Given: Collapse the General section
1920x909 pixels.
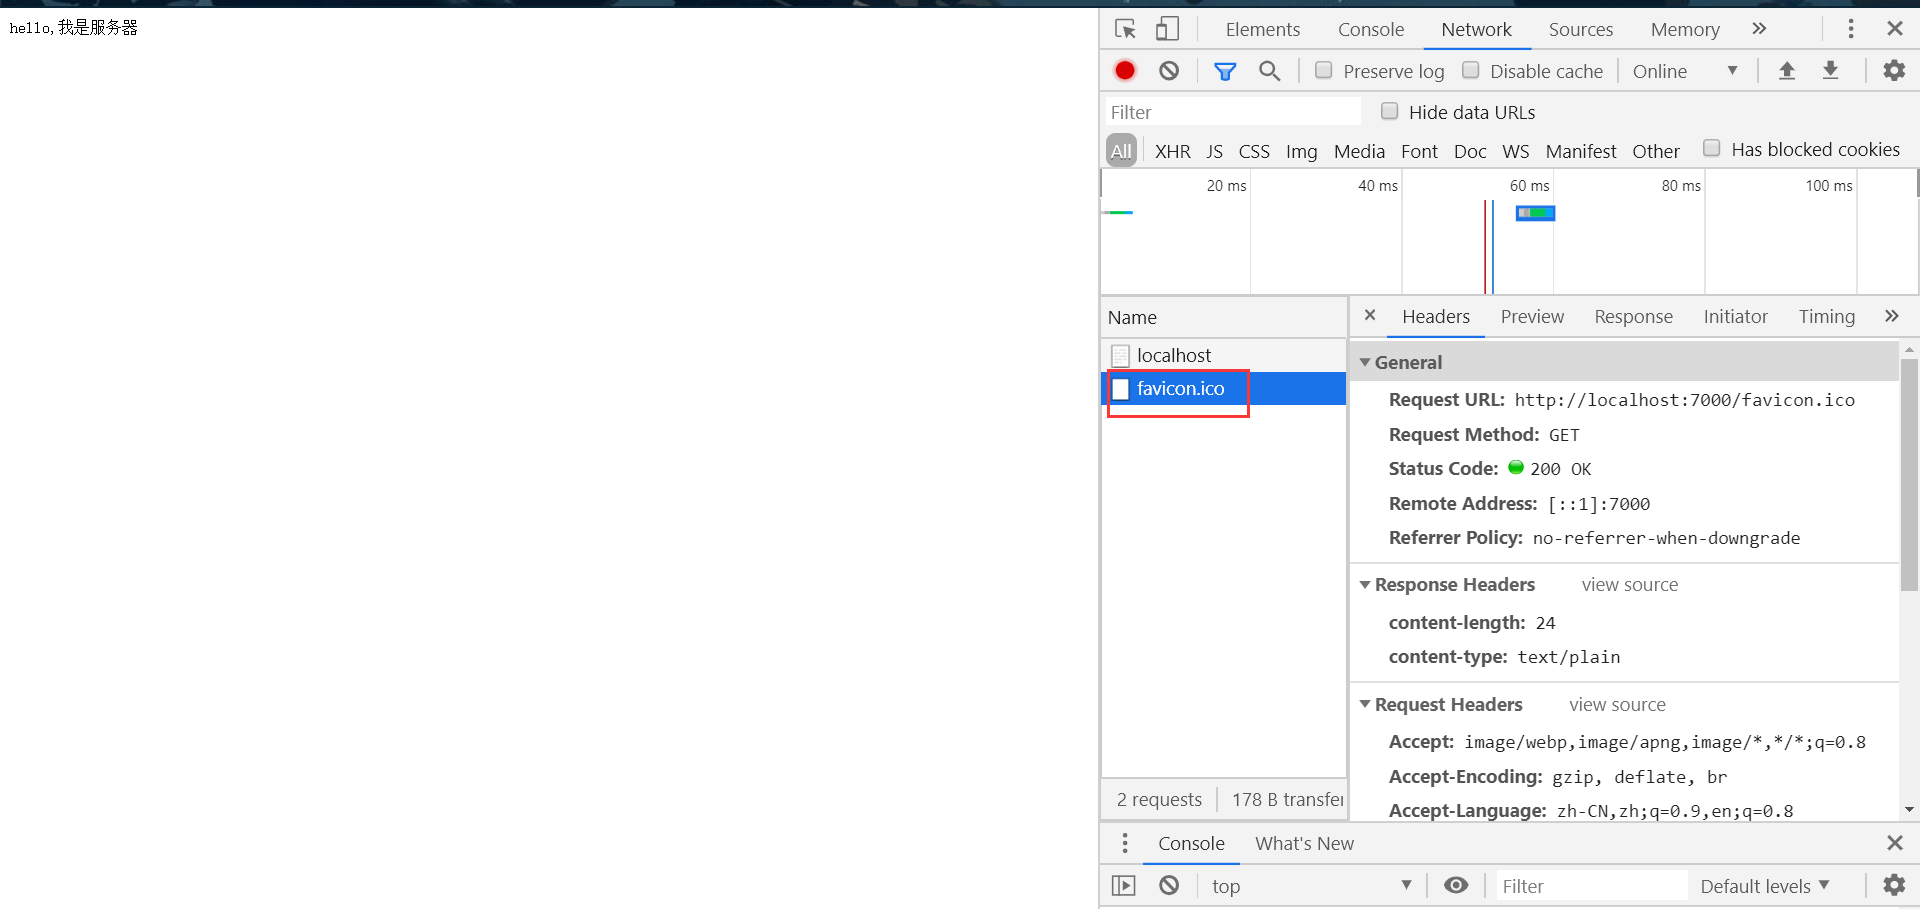Looking at the screenshot, I should 1365,362.
